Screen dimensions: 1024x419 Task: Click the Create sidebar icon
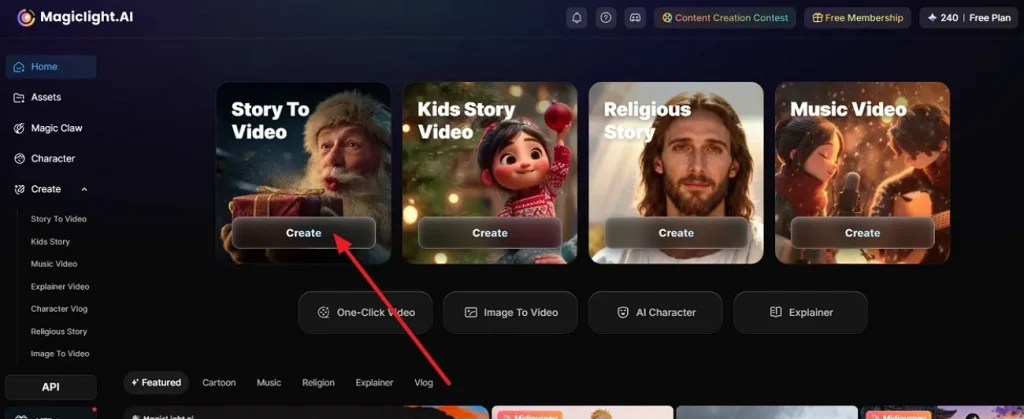[x=19, y=189]
